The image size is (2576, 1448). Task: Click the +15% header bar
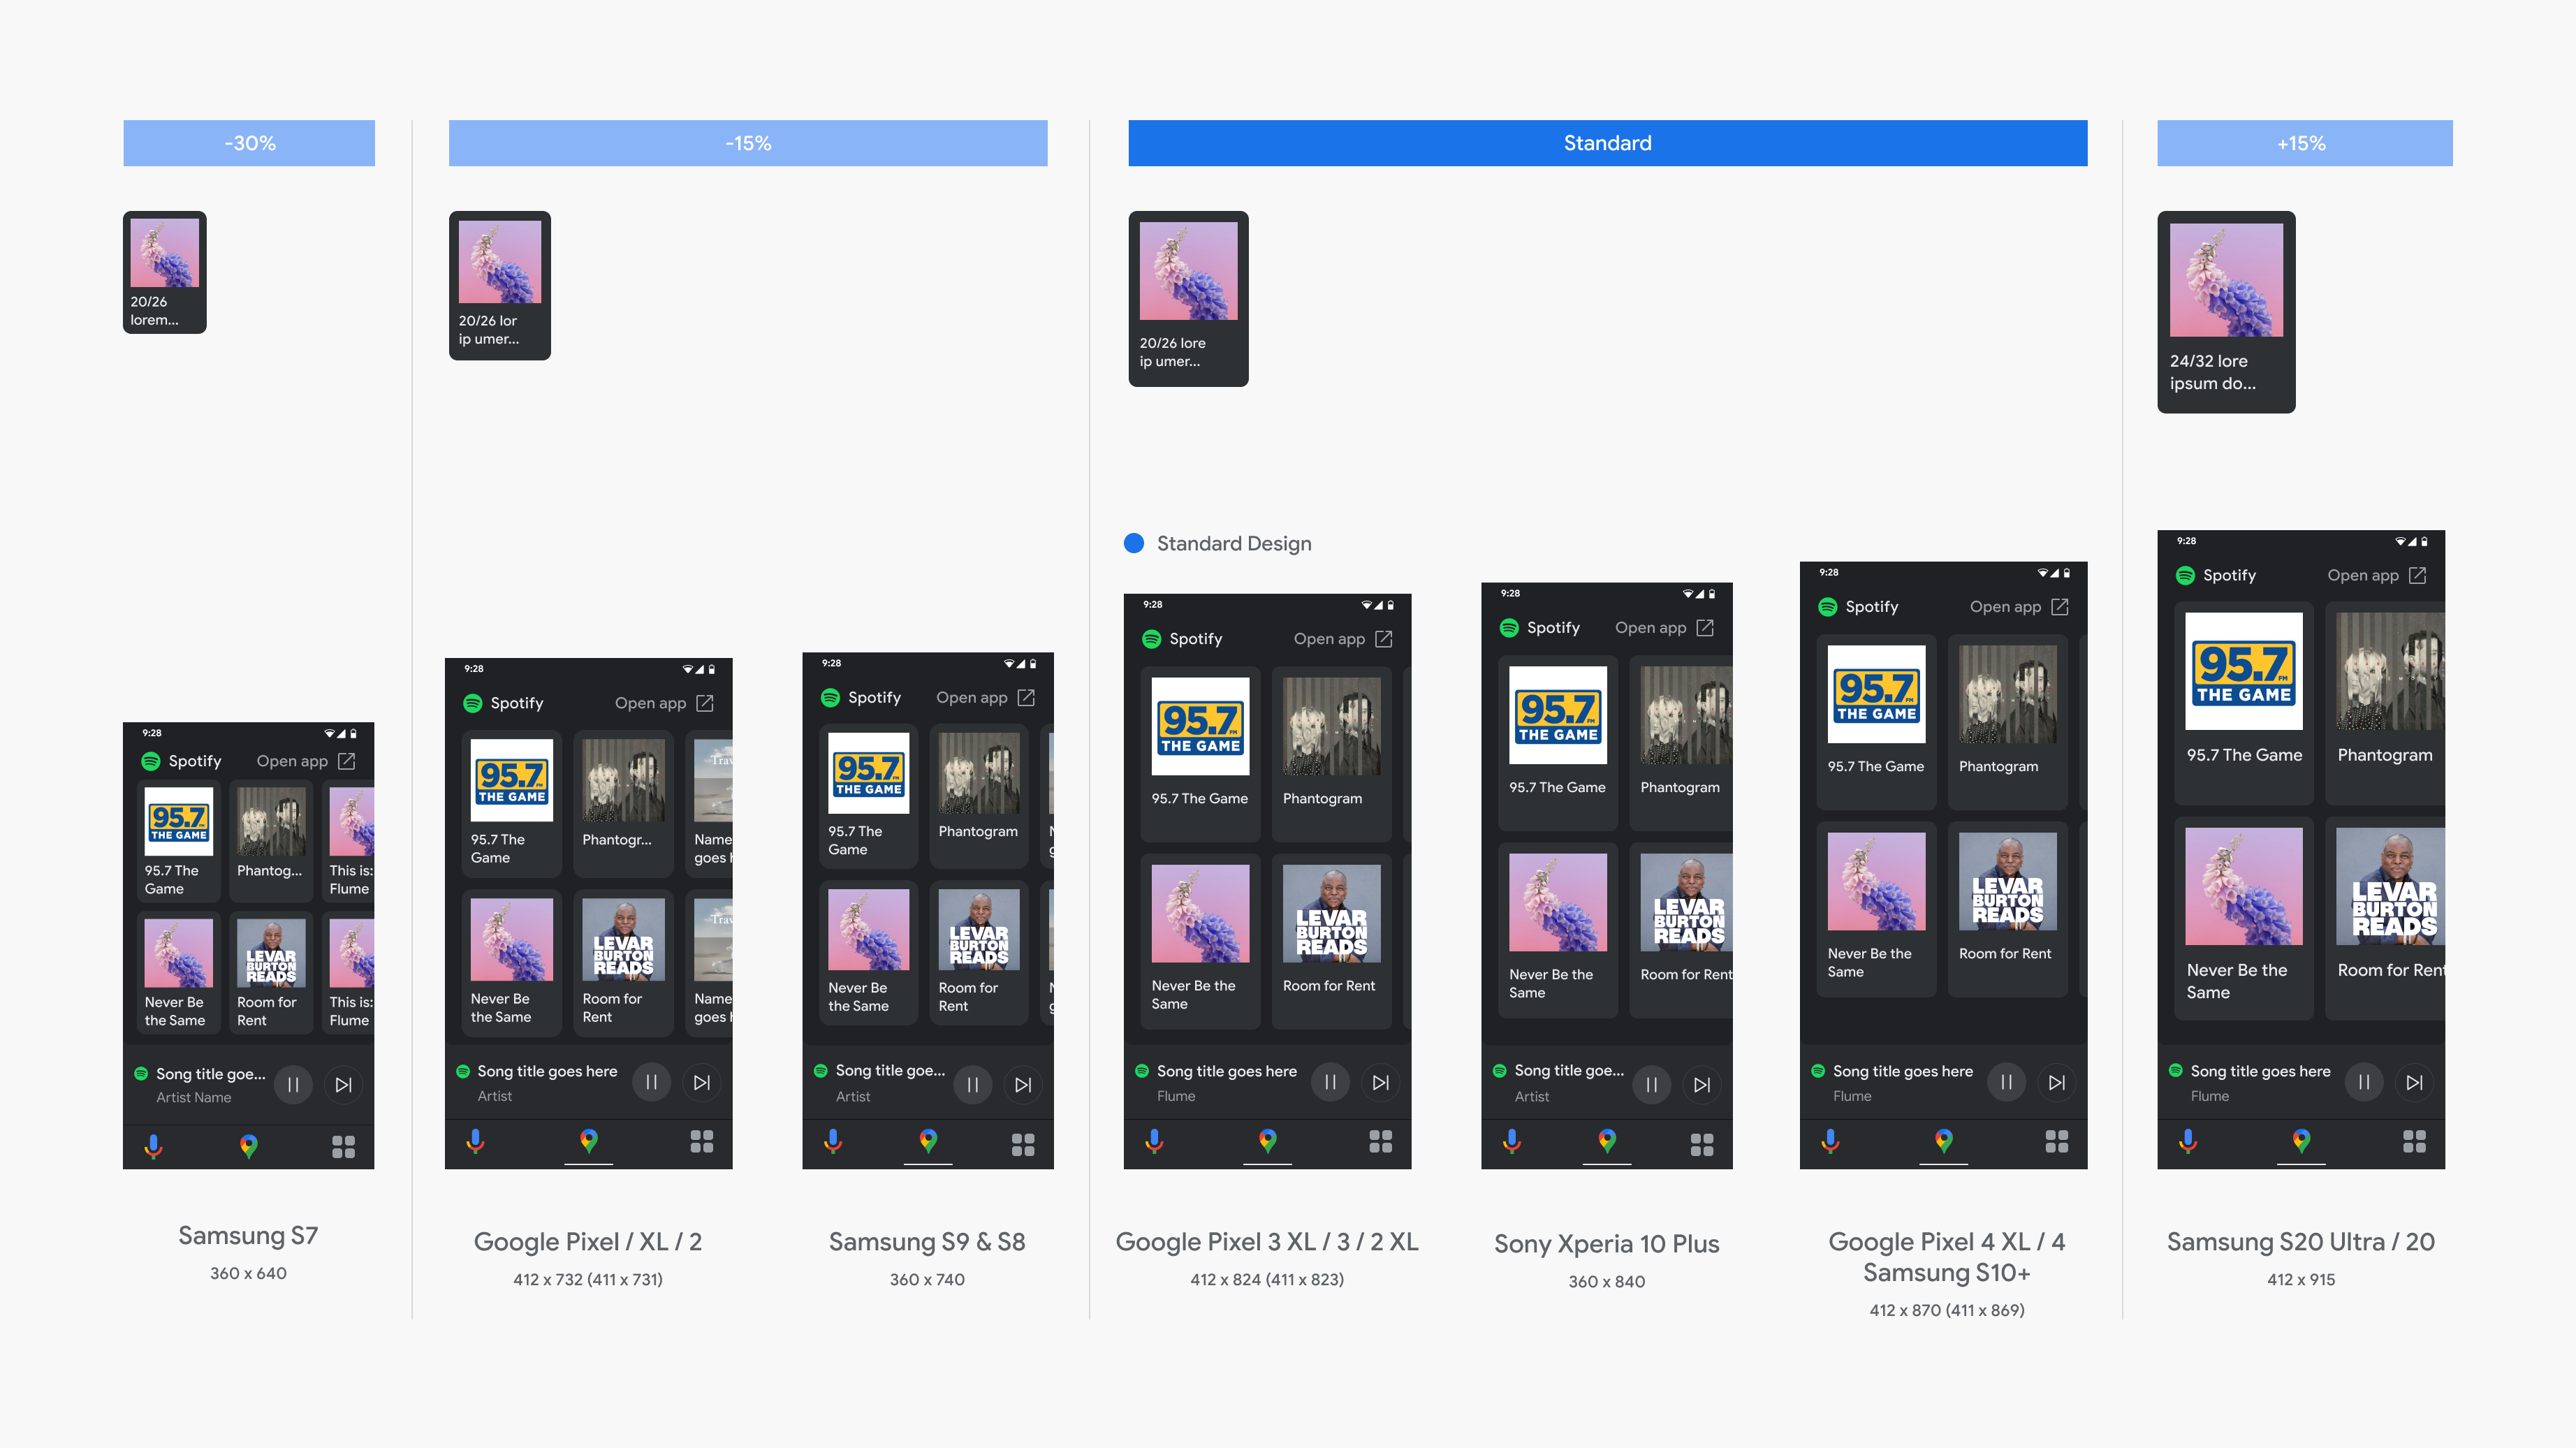coord(2304,143)
